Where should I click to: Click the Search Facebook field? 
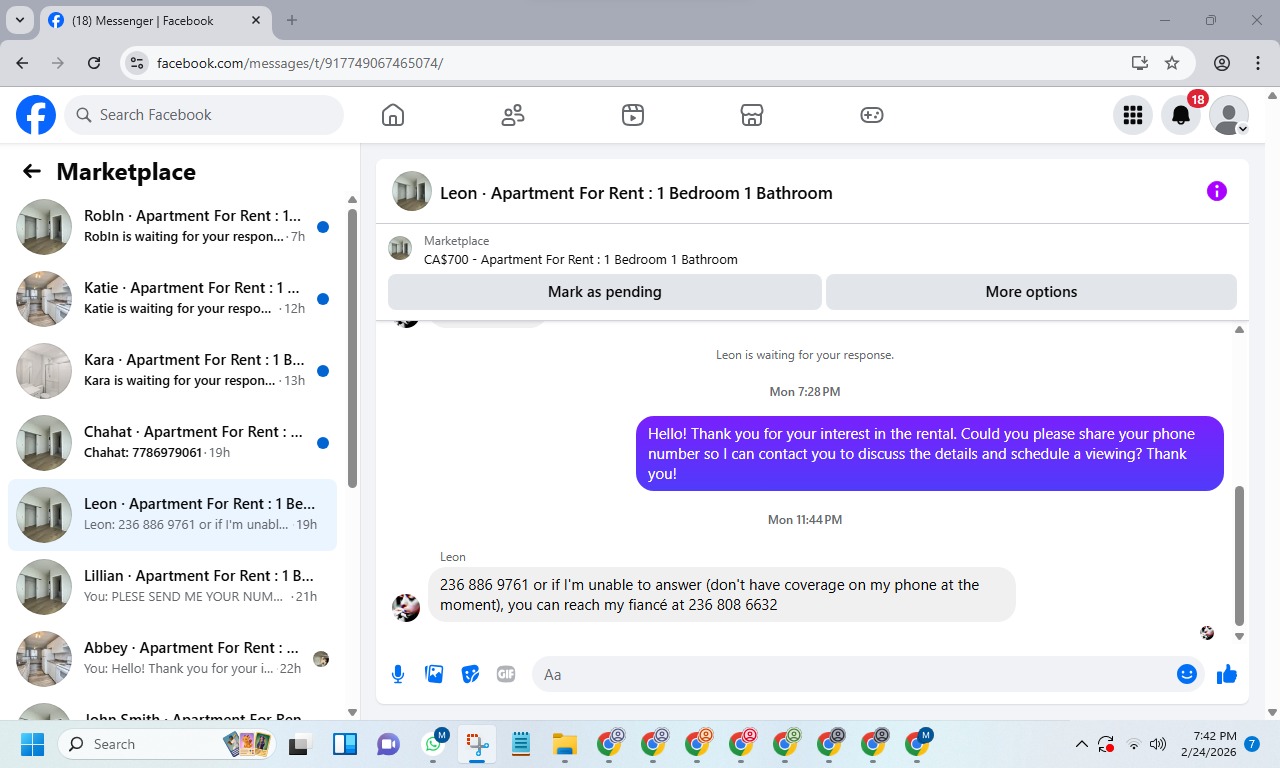[x=204, y=115]
